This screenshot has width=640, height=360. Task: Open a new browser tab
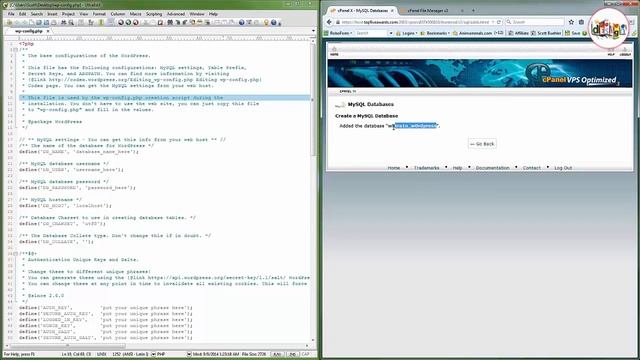pyautogui.click(x=473, y=10)
